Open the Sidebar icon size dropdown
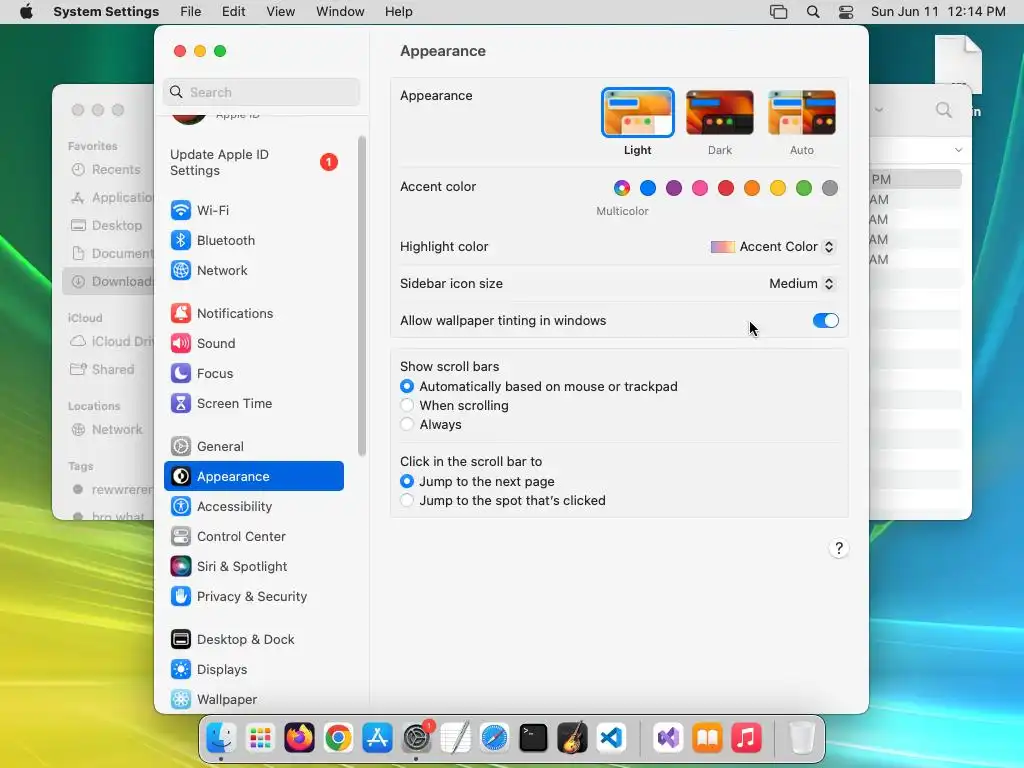1024x768 pixels. pyautogui.click(x=802, y=283)
